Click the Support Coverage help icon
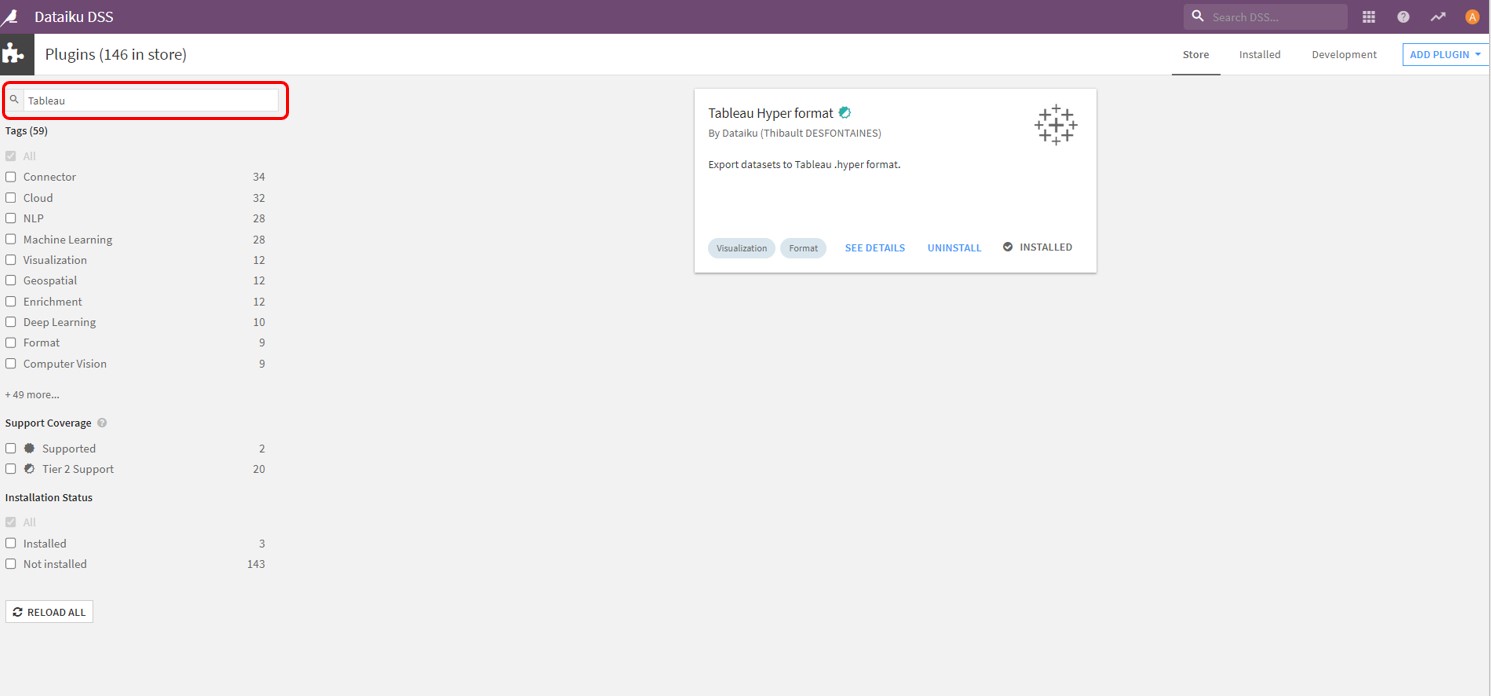Screen dimensions: 1491x696 click(x=102, y=423)
